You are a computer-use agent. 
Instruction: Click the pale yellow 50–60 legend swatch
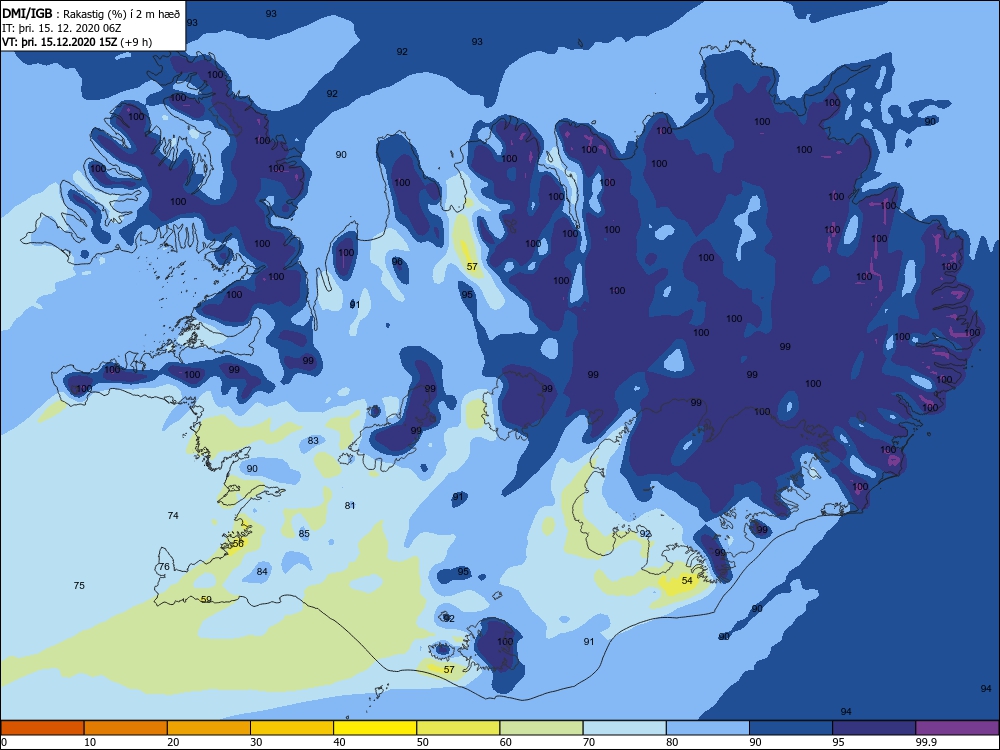pos(458,728)
